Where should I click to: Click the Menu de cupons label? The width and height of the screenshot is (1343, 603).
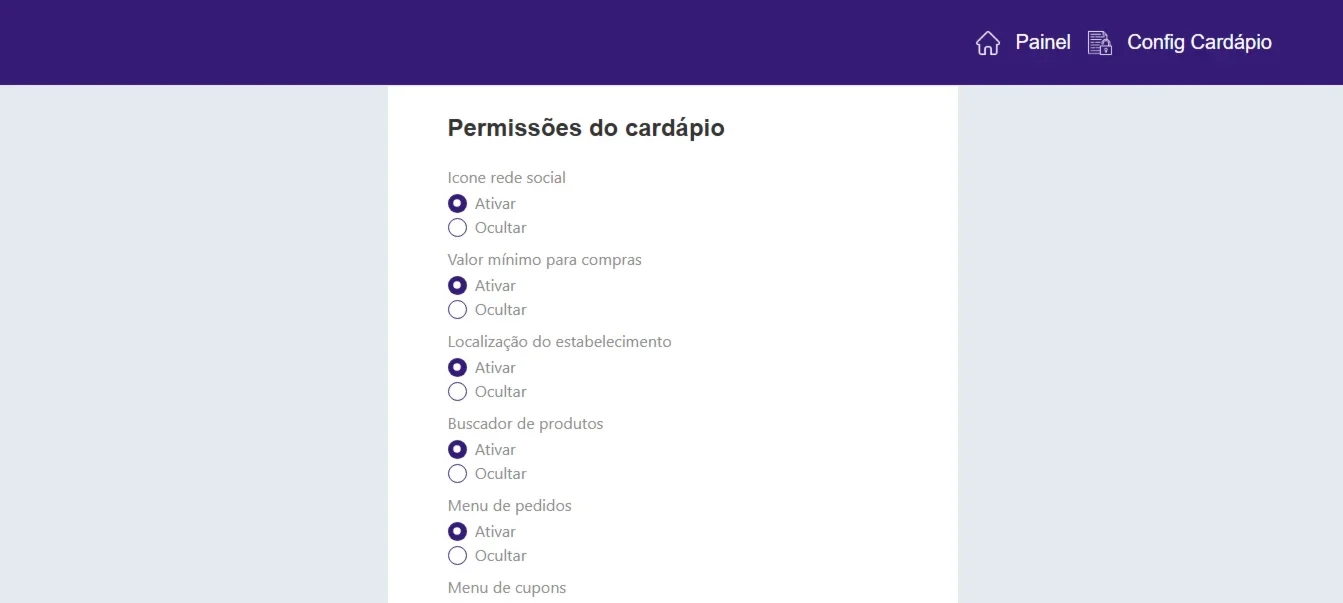pyautogui.click(x=507, y=588)
